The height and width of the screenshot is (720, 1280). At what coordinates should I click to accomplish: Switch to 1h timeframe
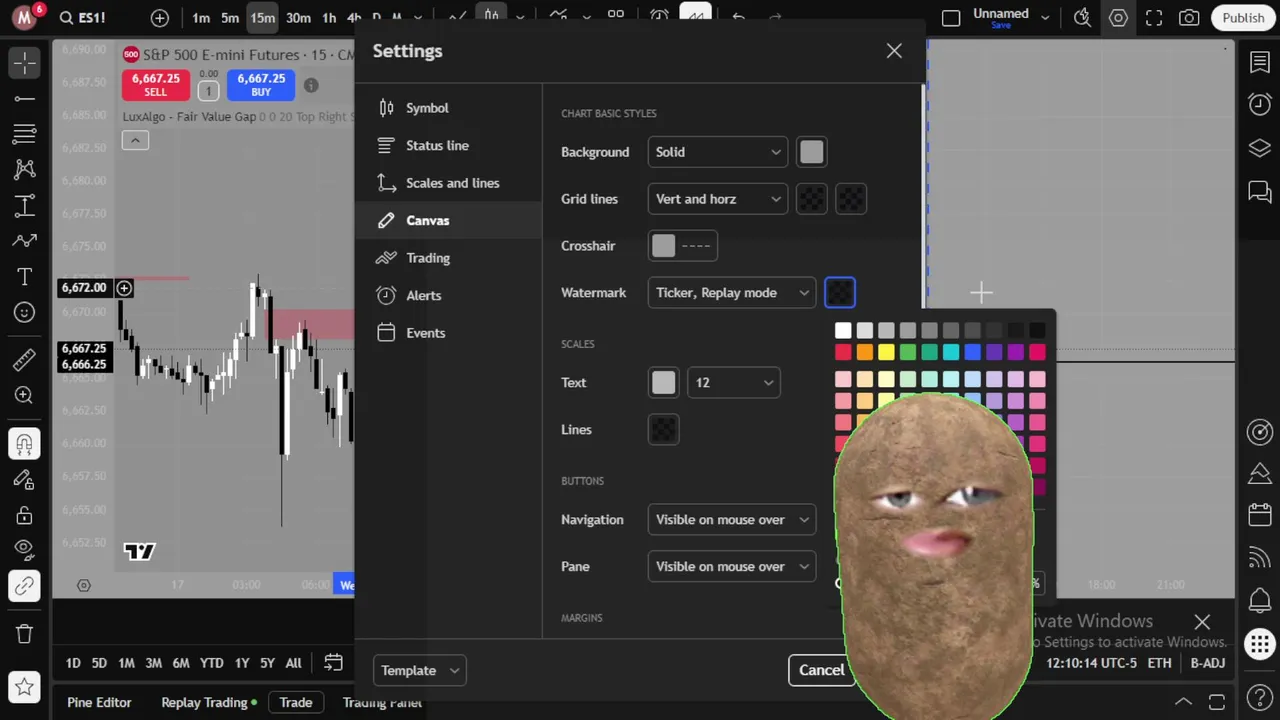tap(329, 18)
